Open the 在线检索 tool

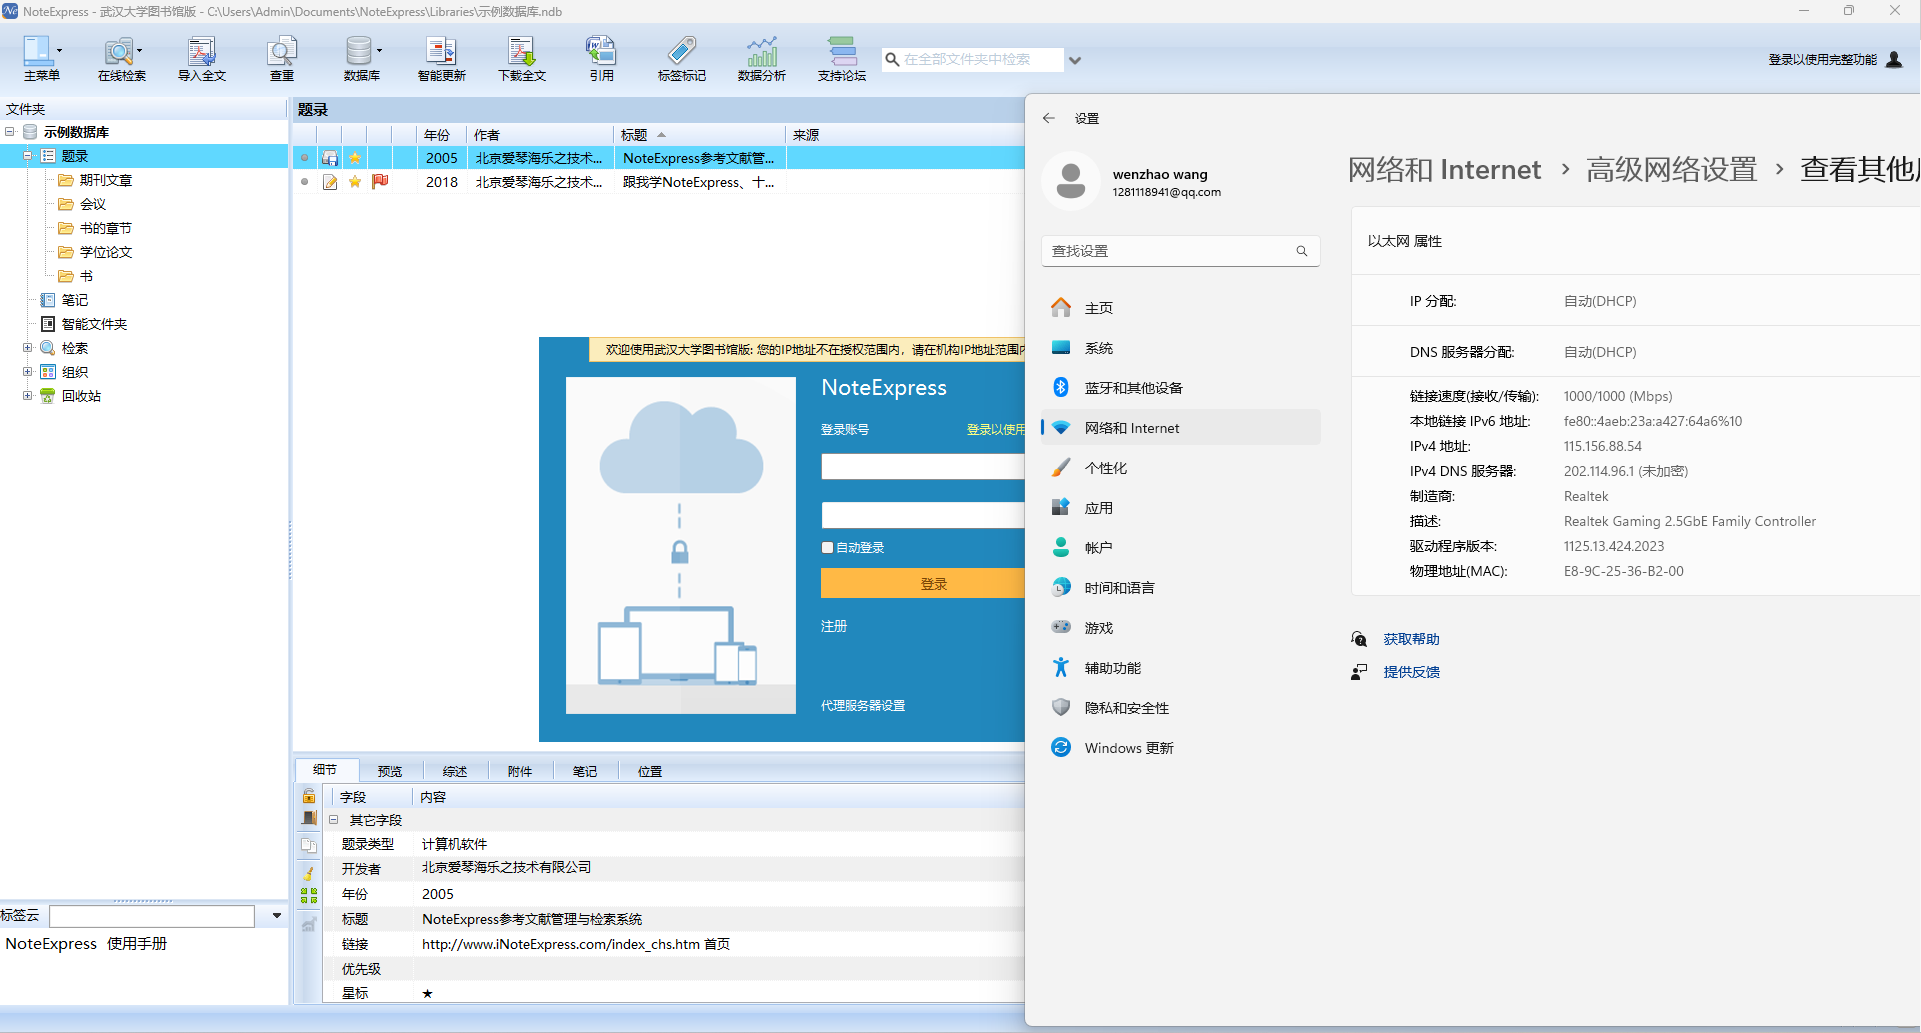click(x=121, y=57)
